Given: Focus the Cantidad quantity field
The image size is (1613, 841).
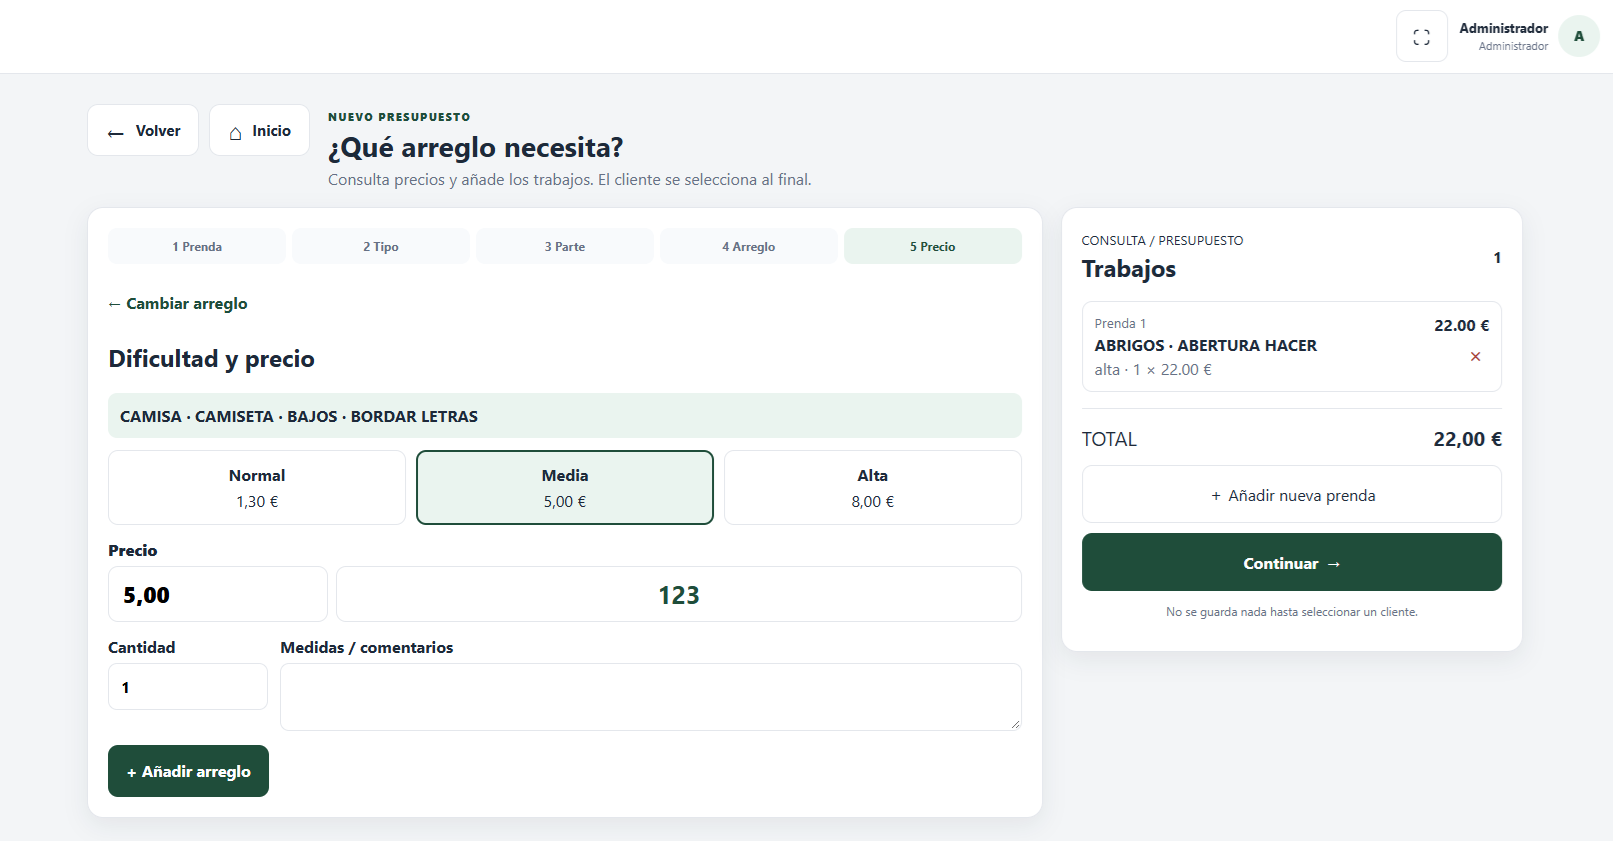Looking at the screenshot, I should point(188,687).
